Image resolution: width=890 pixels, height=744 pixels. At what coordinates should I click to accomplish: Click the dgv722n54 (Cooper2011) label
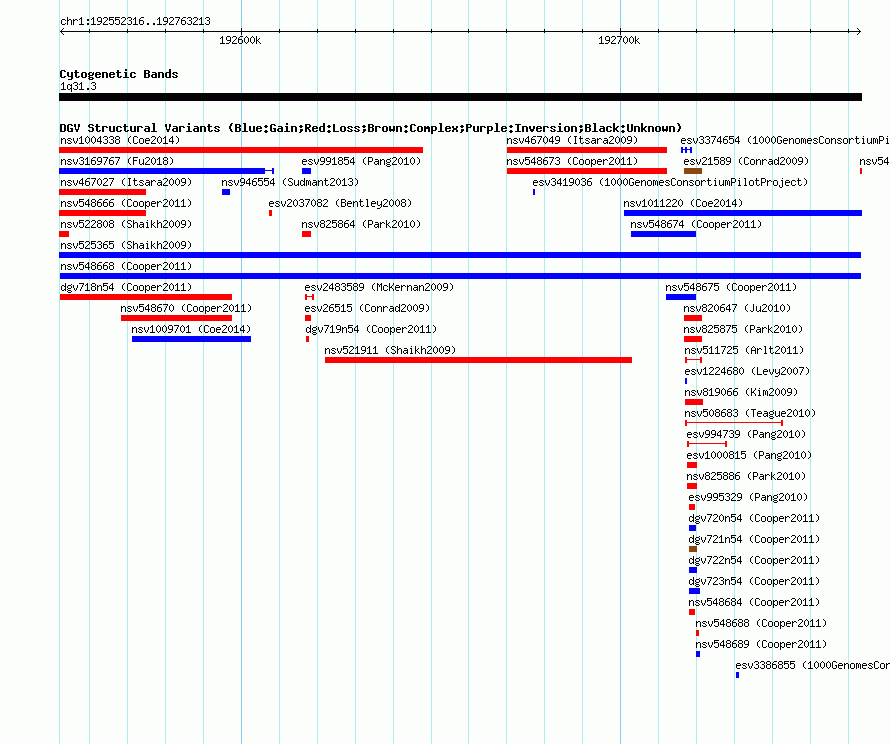(x=754, y=560)
